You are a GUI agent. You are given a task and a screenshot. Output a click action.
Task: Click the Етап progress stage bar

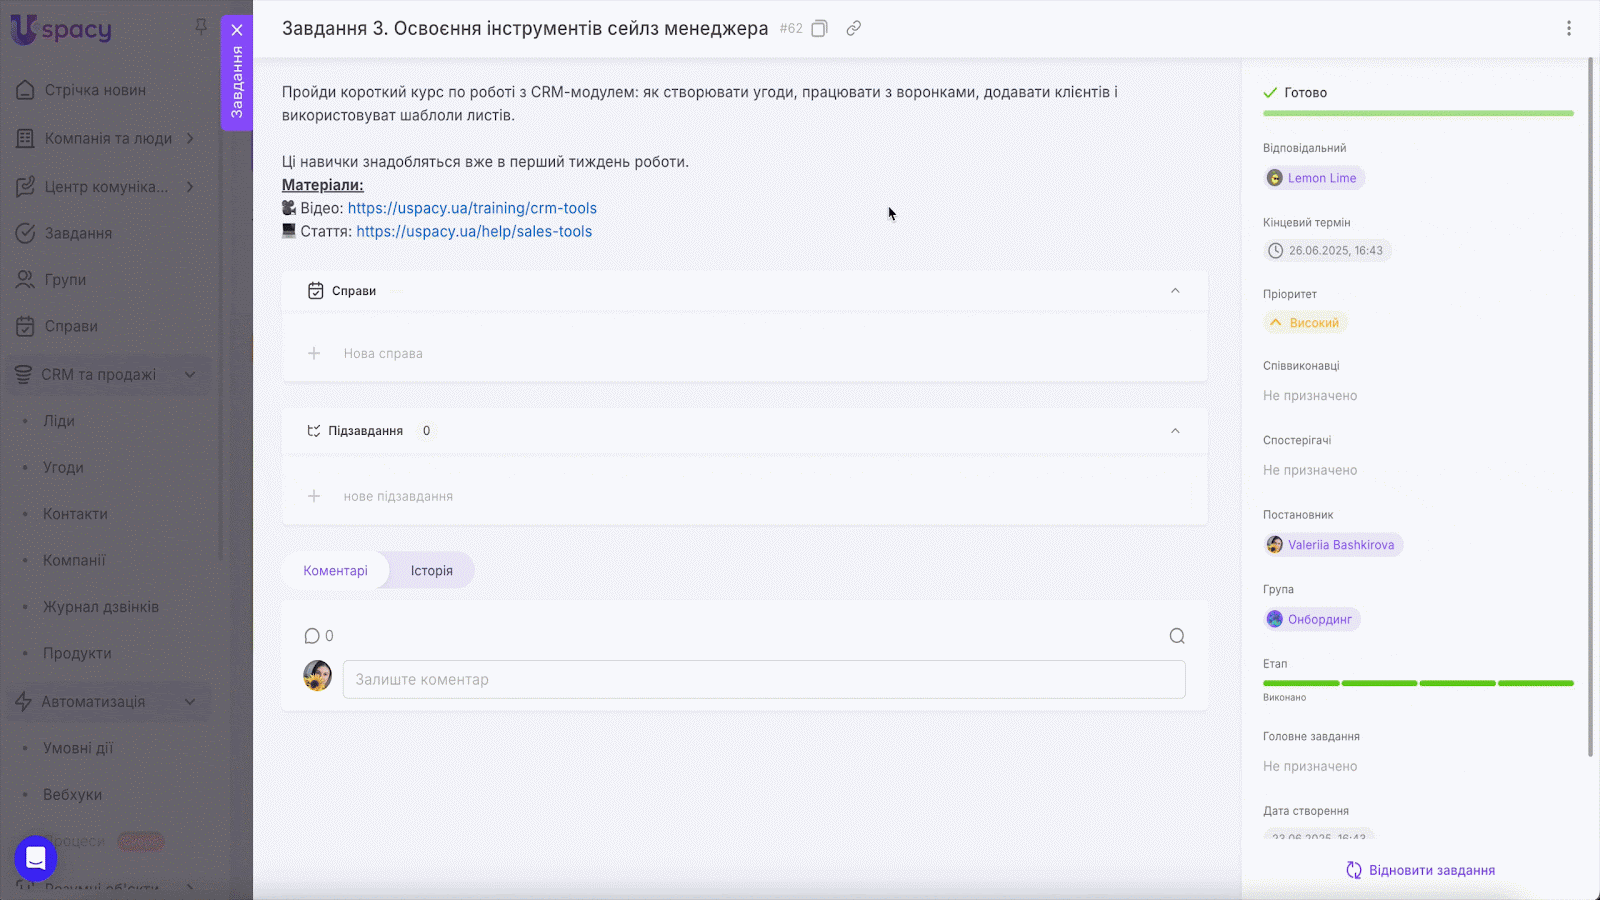tap(1417, 683)
